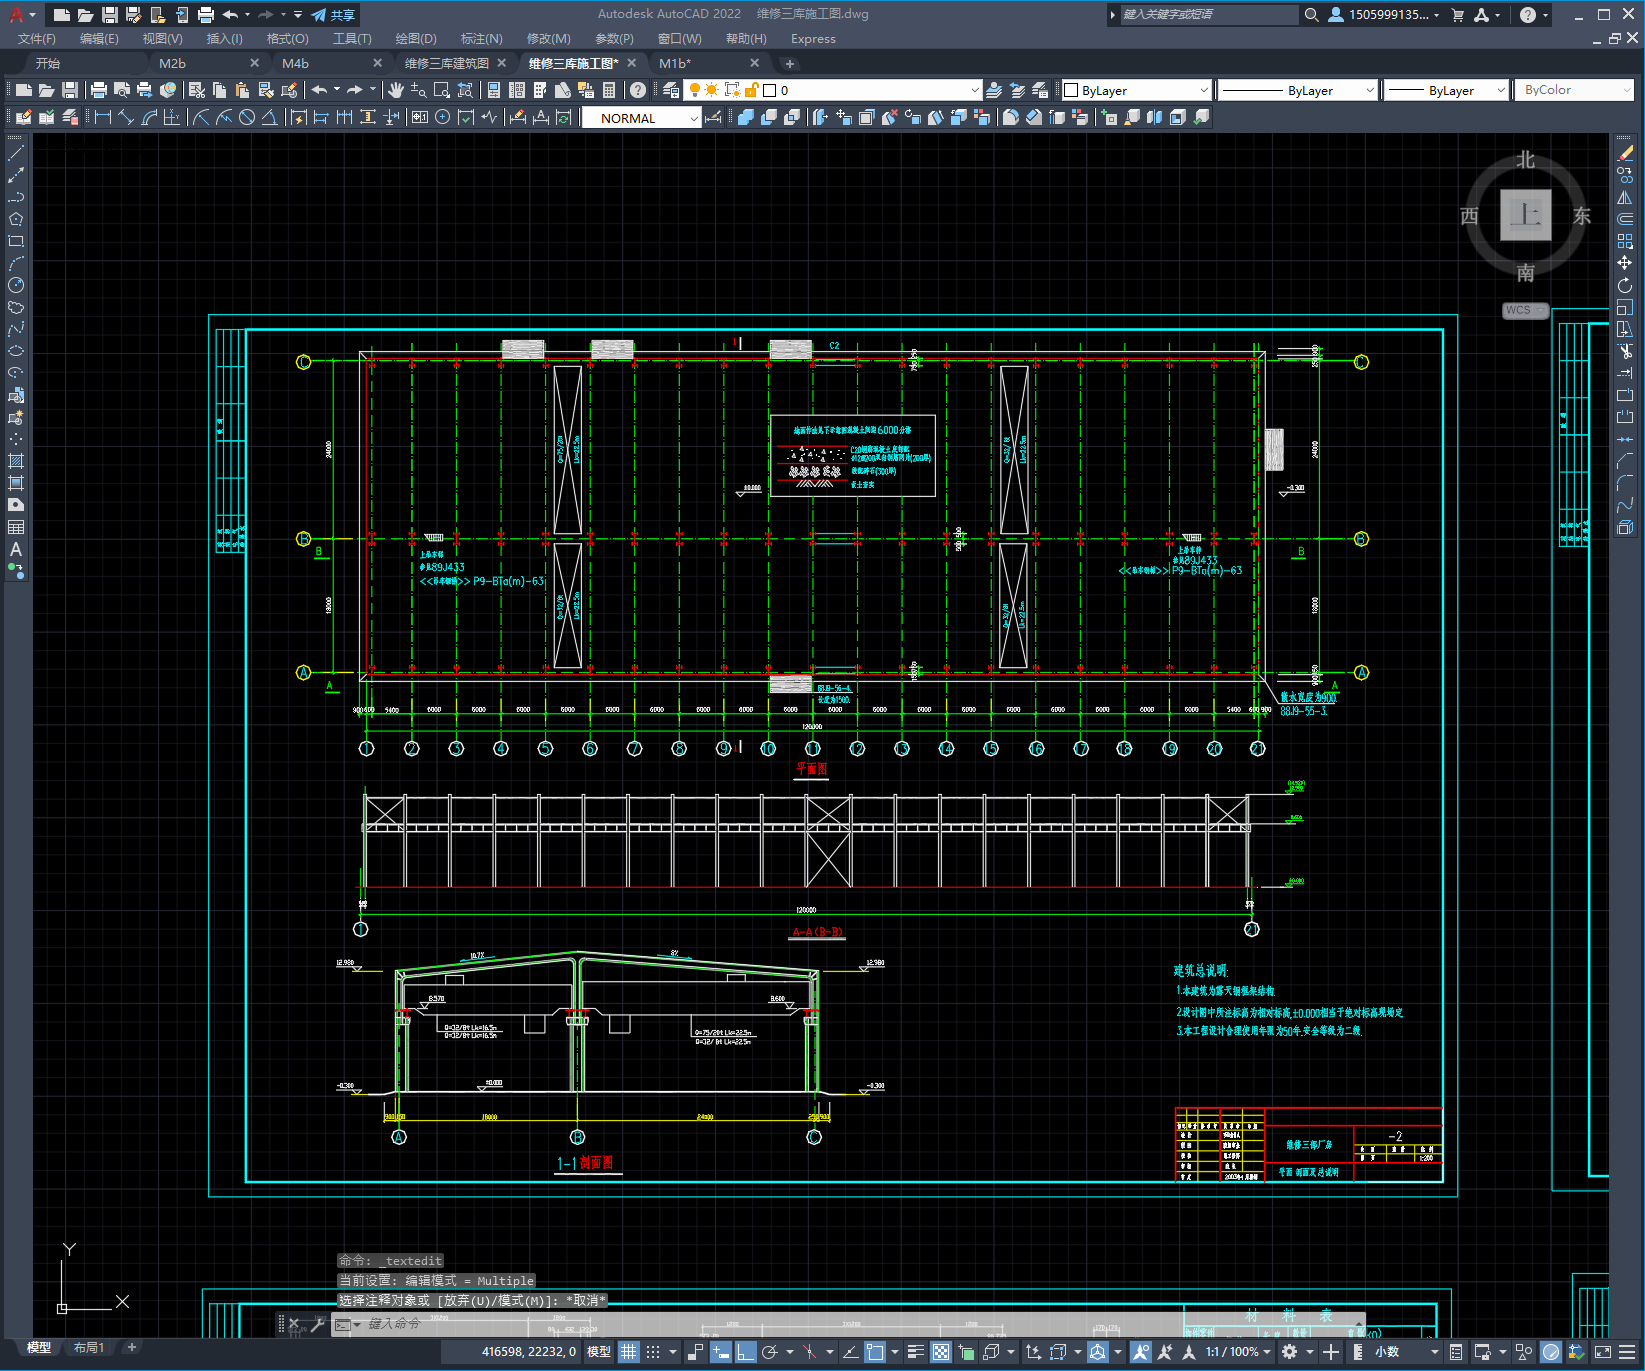Click the Help question mark in standard toolbar
This screenshot has width=1645, height=1371.
638,90
